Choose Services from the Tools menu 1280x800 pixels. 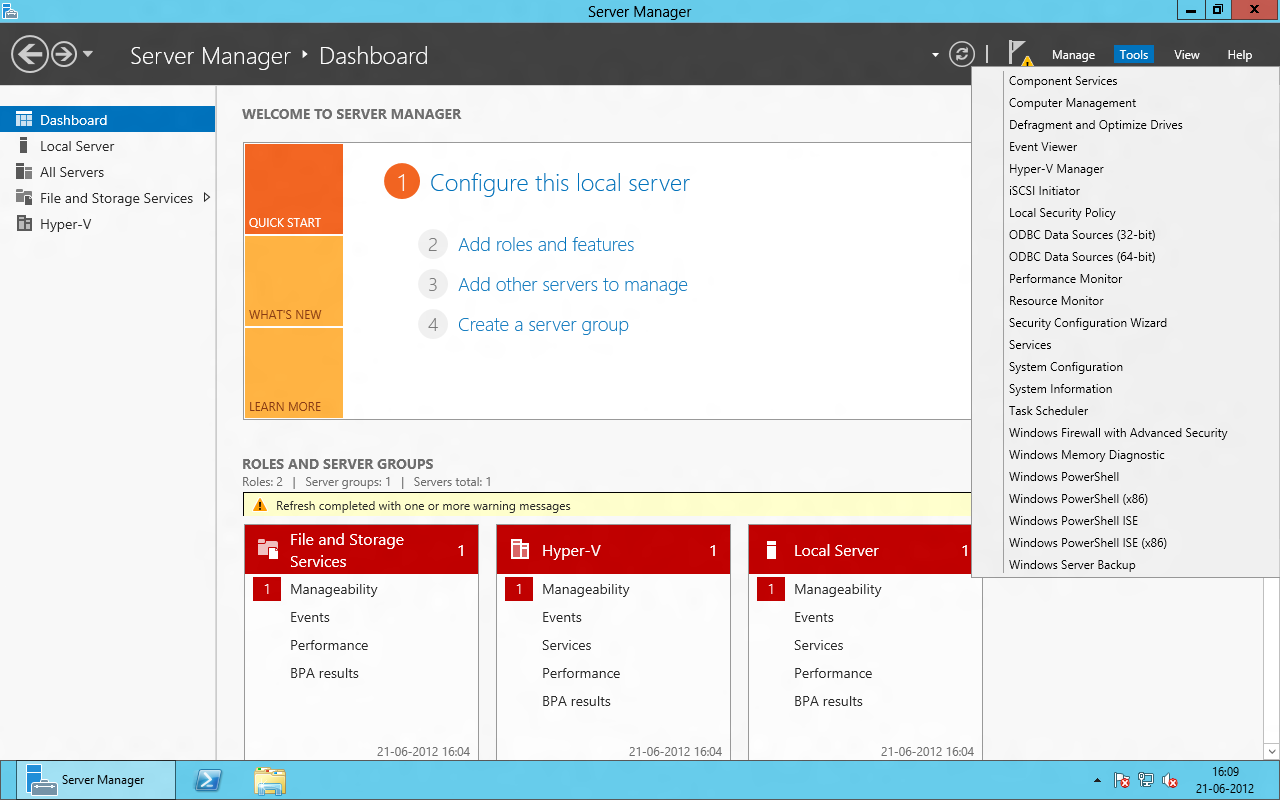point(1030,345)
